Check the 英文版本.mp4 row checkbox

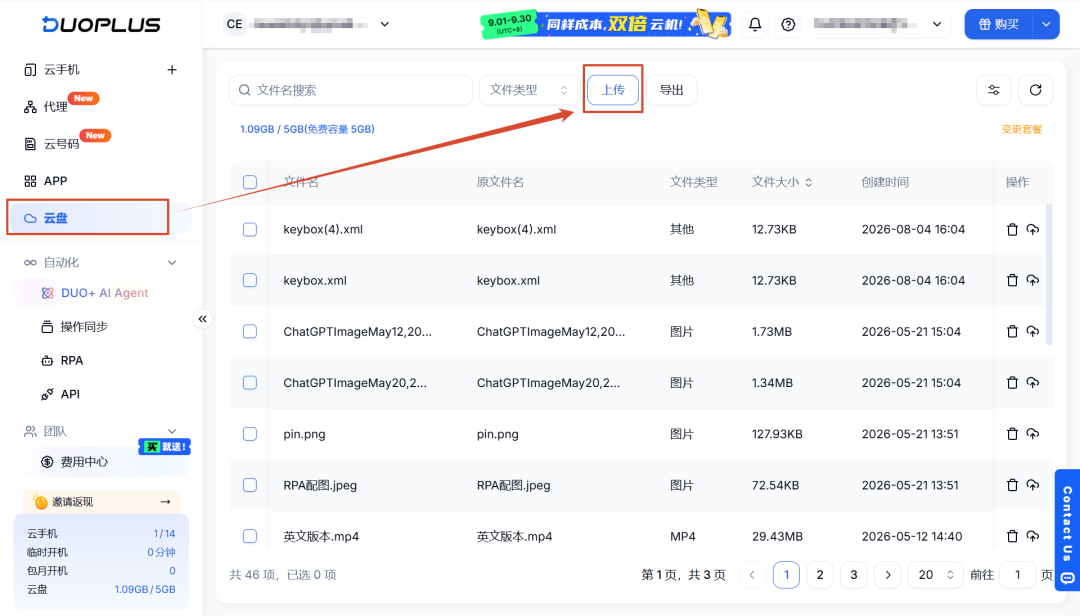(x=250, y=536)
